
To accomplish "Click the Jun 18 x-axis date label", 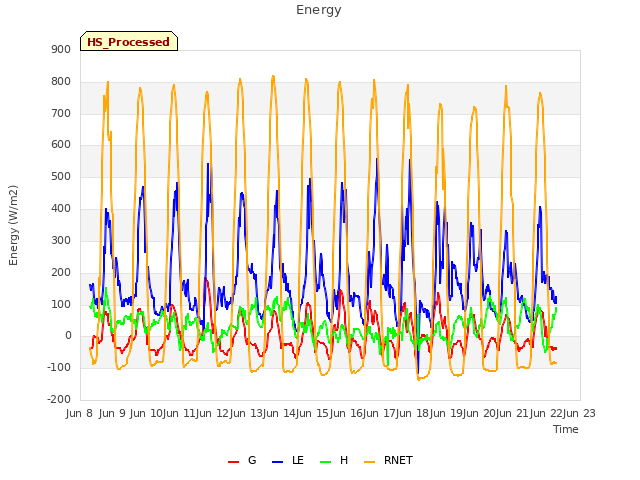I will point(413,413).
